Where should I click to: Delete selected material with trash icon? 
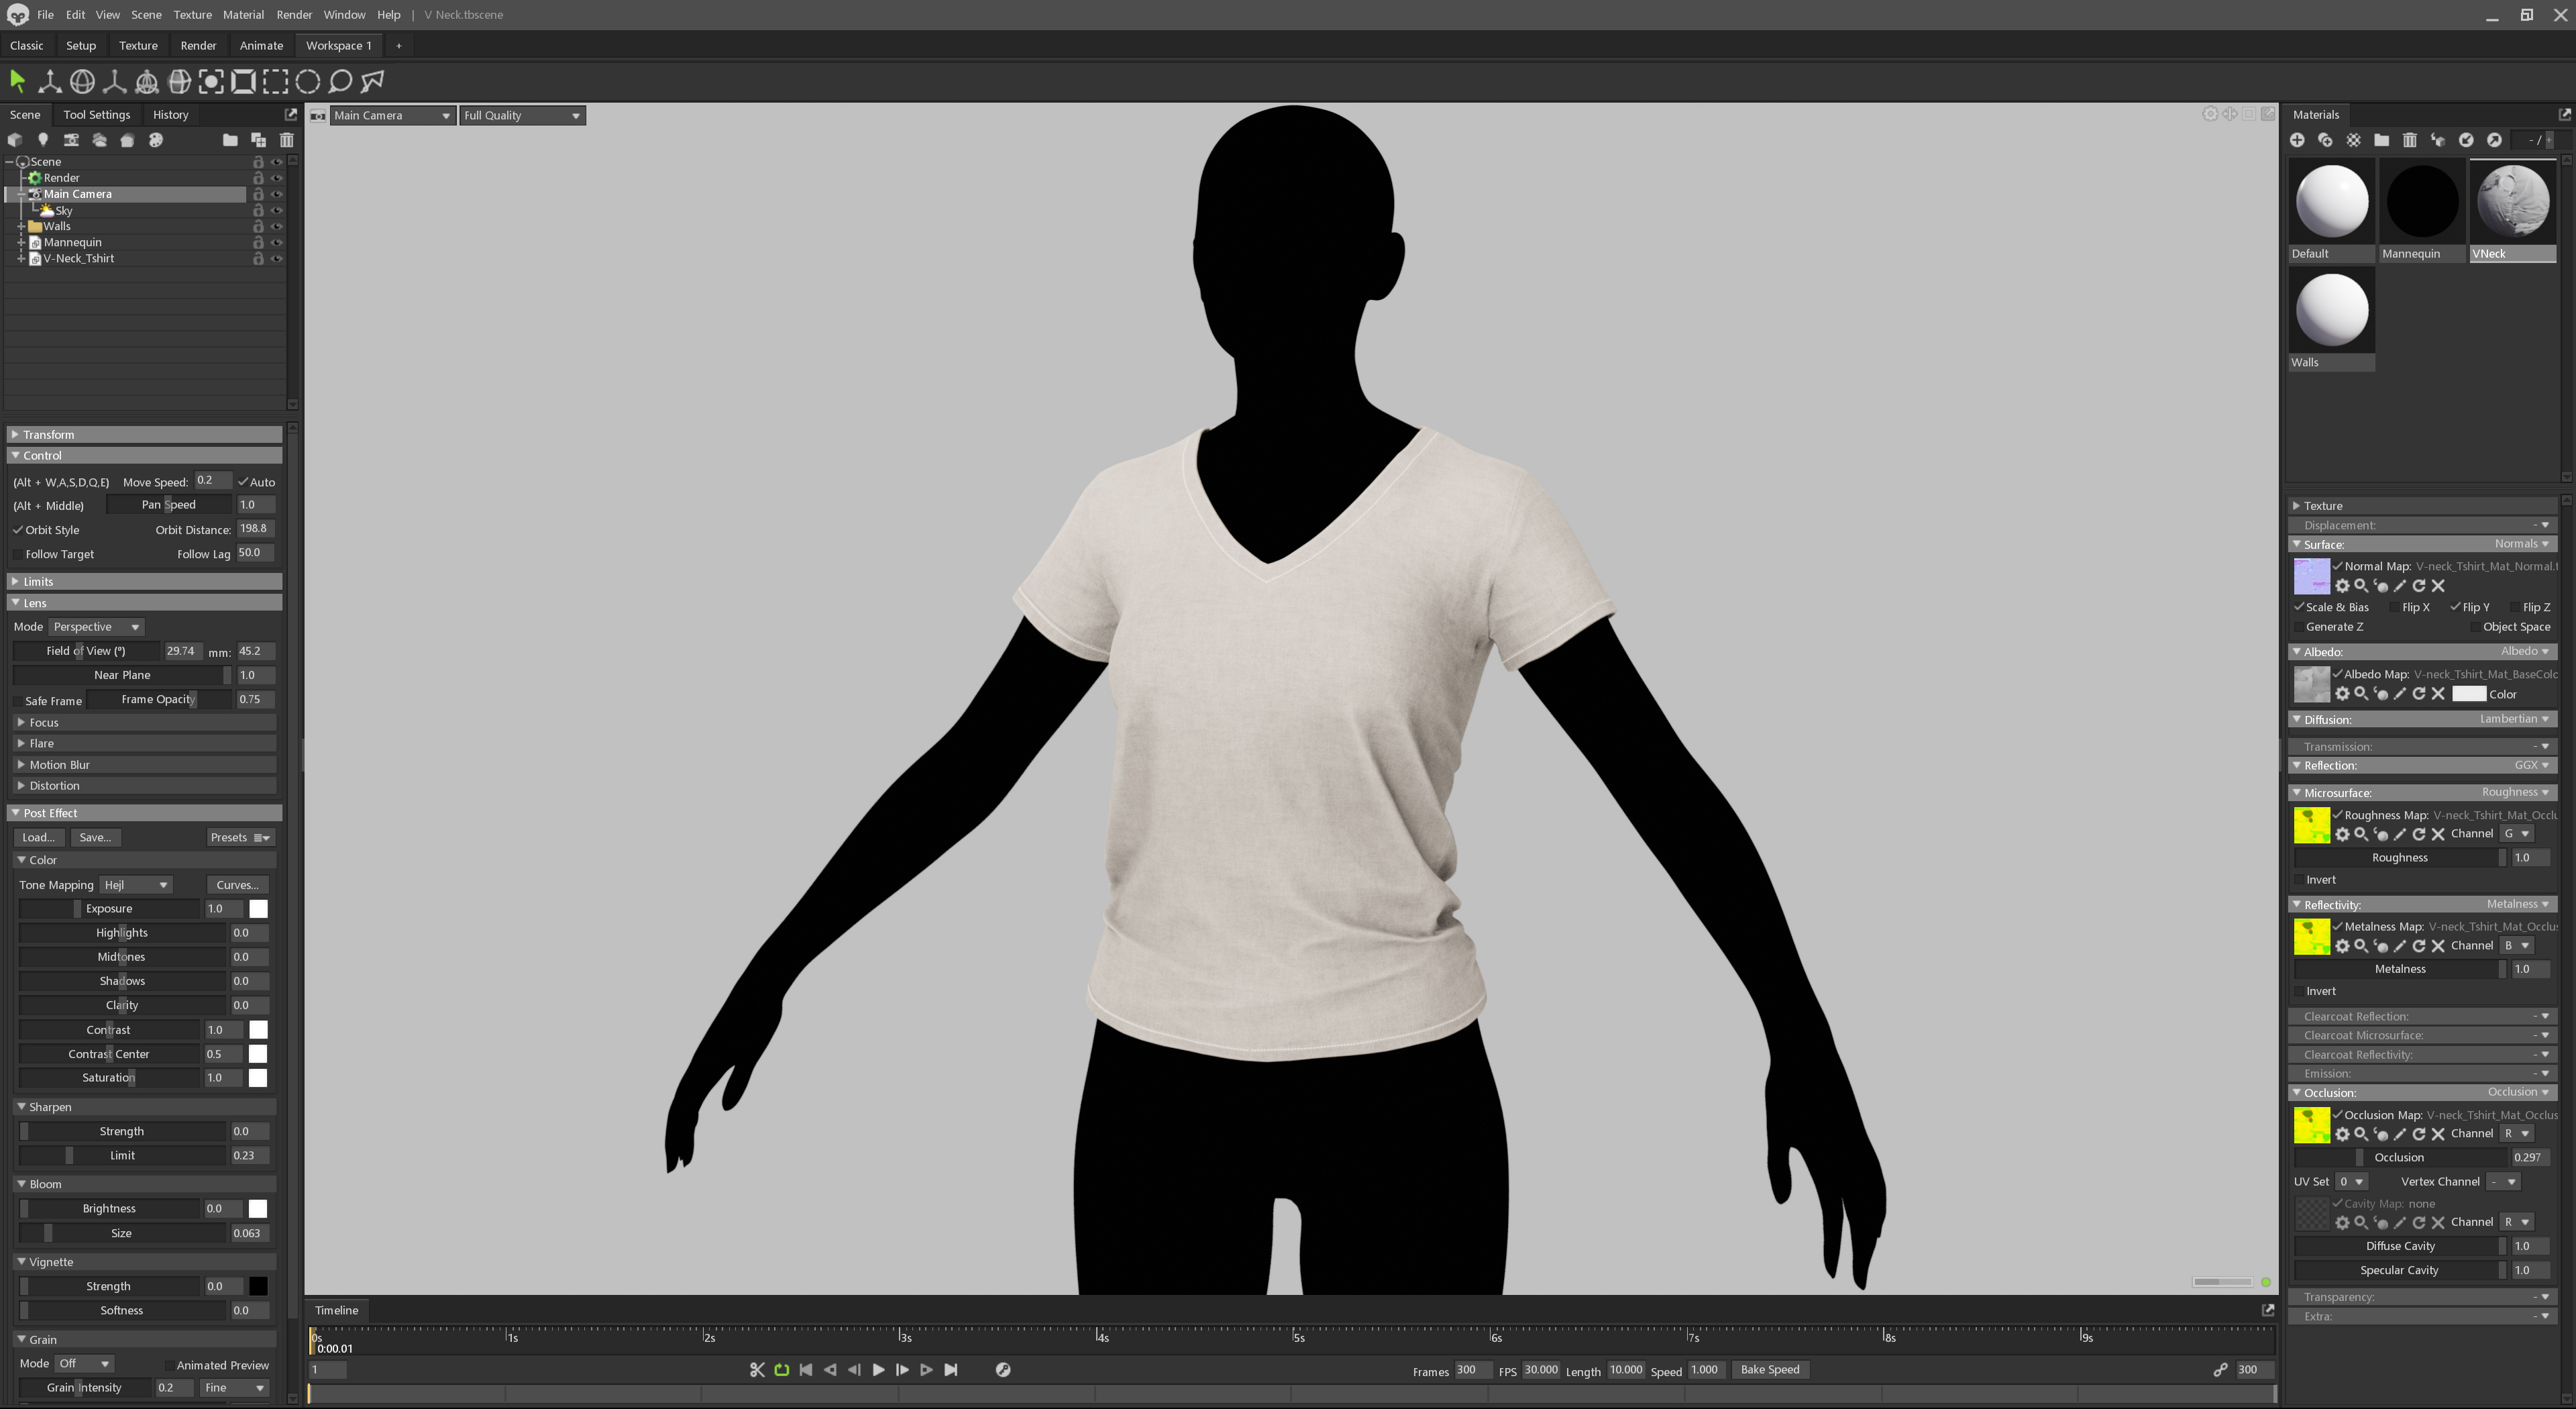click(x=2410, y=140)
